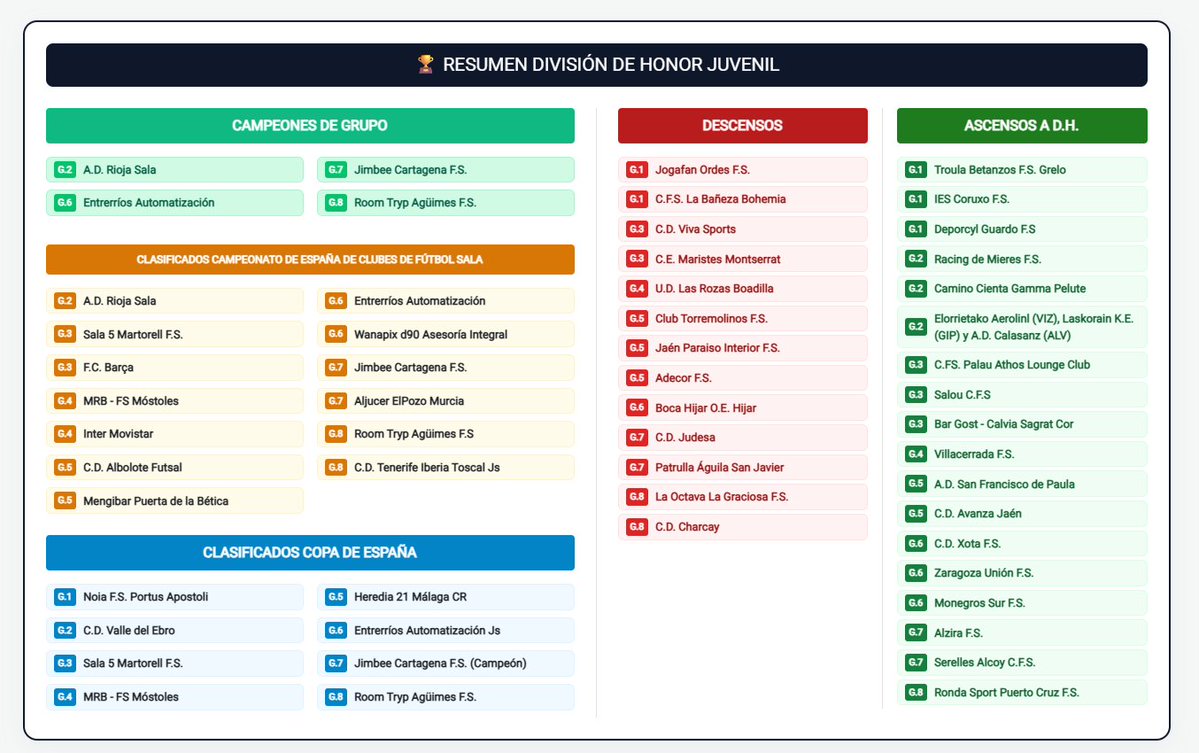Click Deporcyl Guardo F.S
This screenshot has height=753, width=1199.
1022,229
